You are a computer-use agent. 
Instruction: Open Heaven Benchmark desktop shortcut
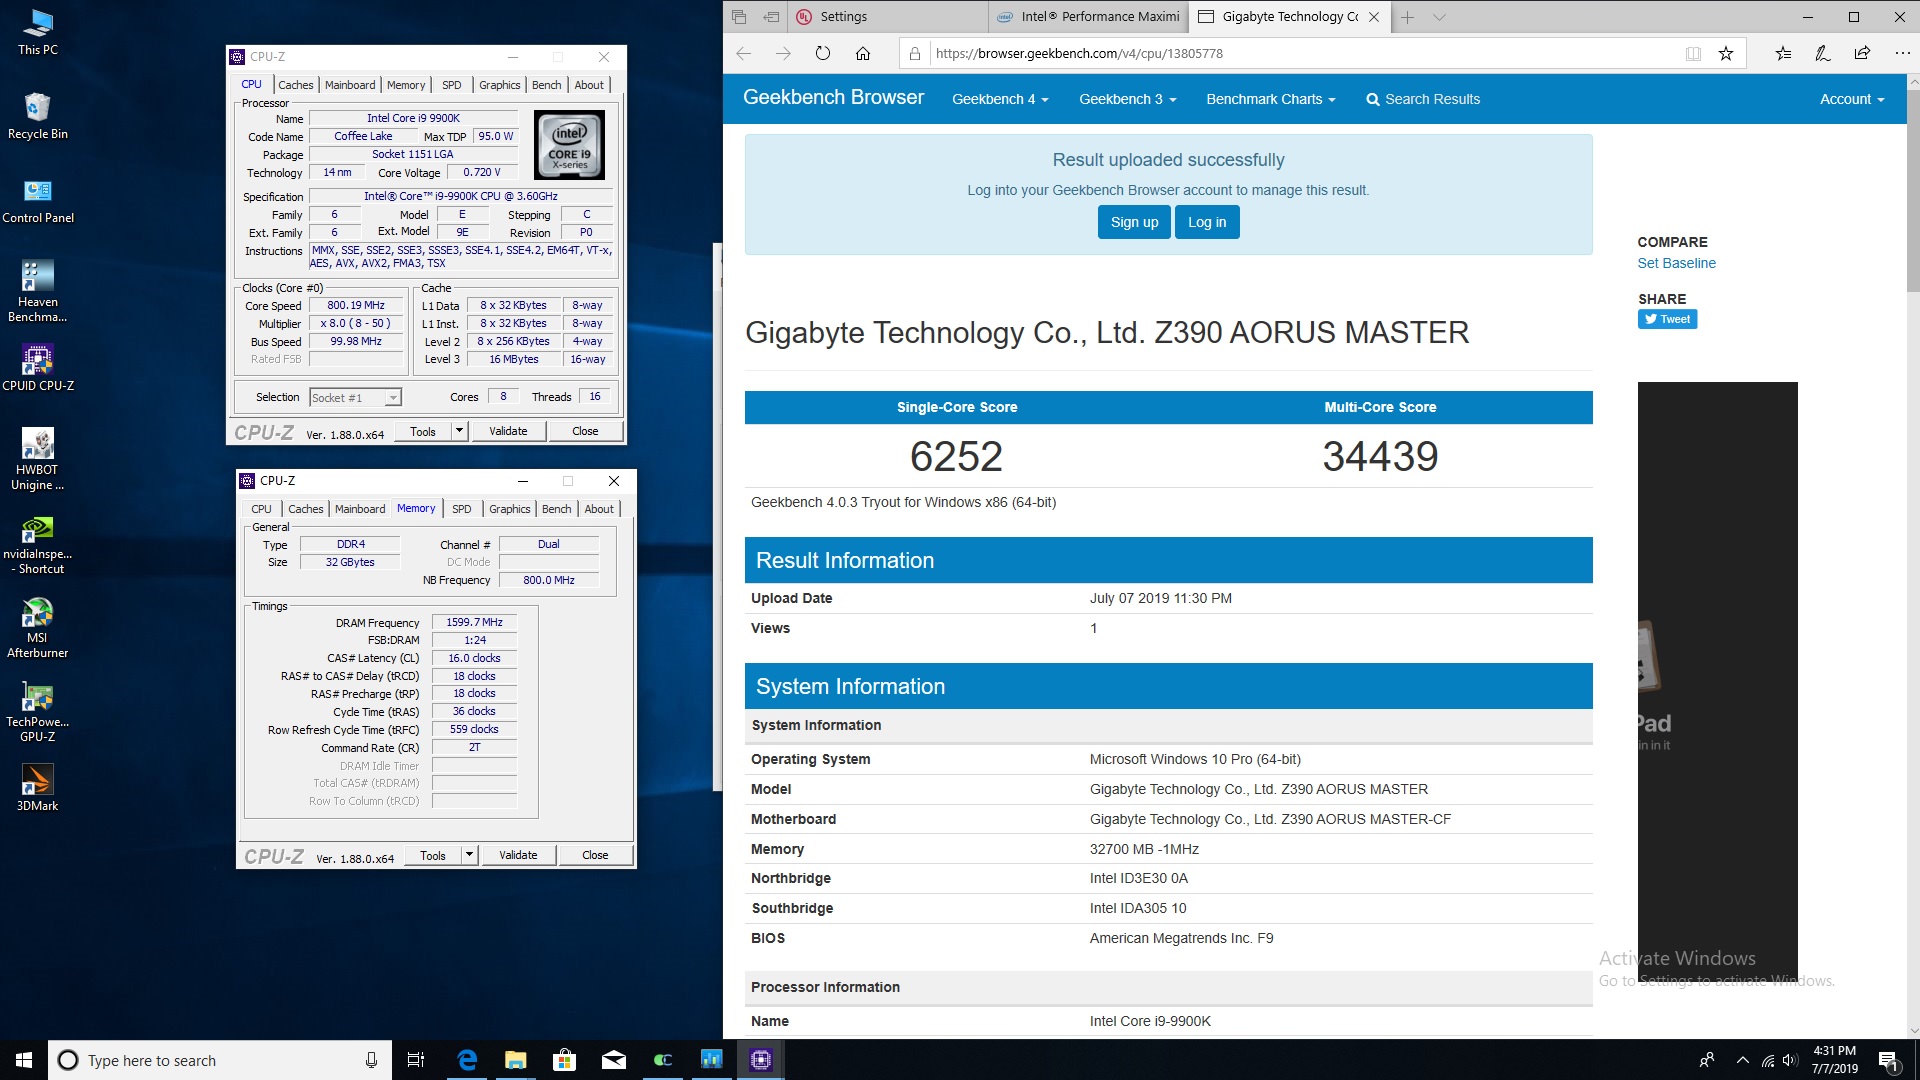[38, 292]
